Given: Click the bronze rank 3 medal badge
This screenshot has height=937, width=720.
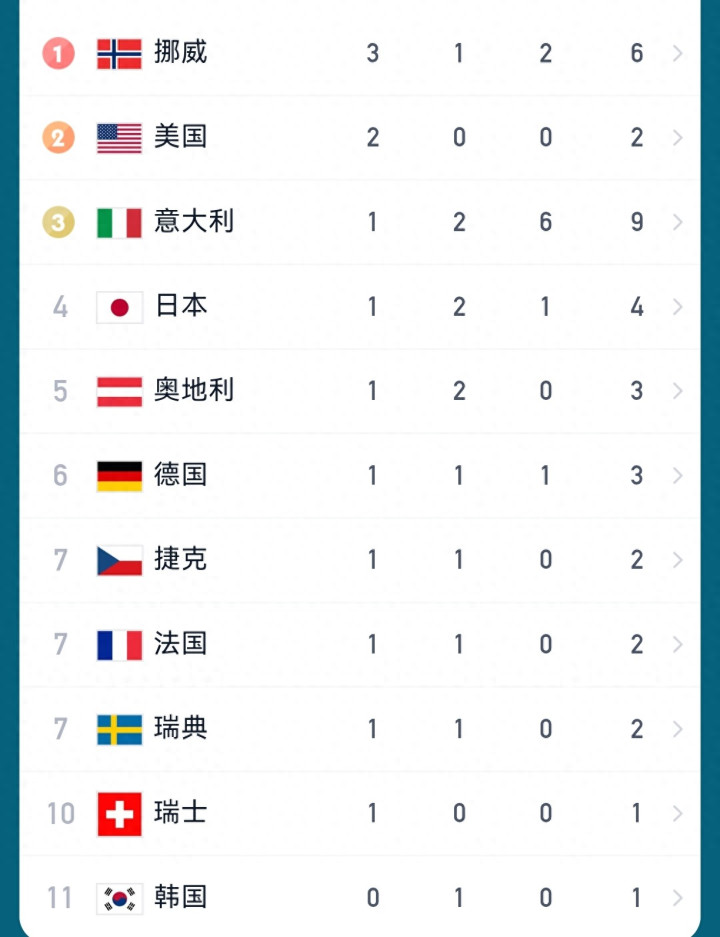Looking at the screenshot, I should (58, 222).
